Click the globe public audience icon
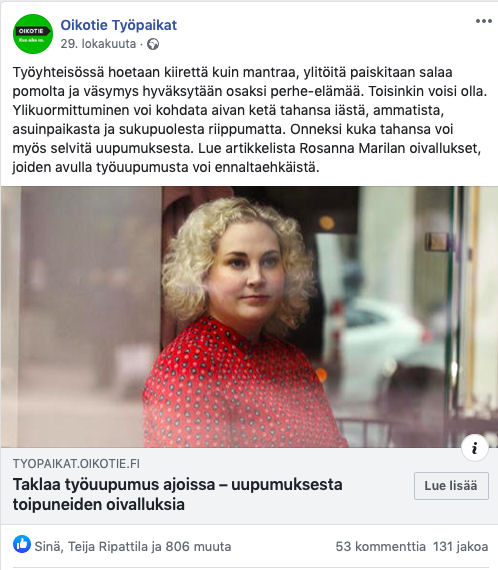The image size is (498, 570). pyautogui.click(x=153, y=44)
